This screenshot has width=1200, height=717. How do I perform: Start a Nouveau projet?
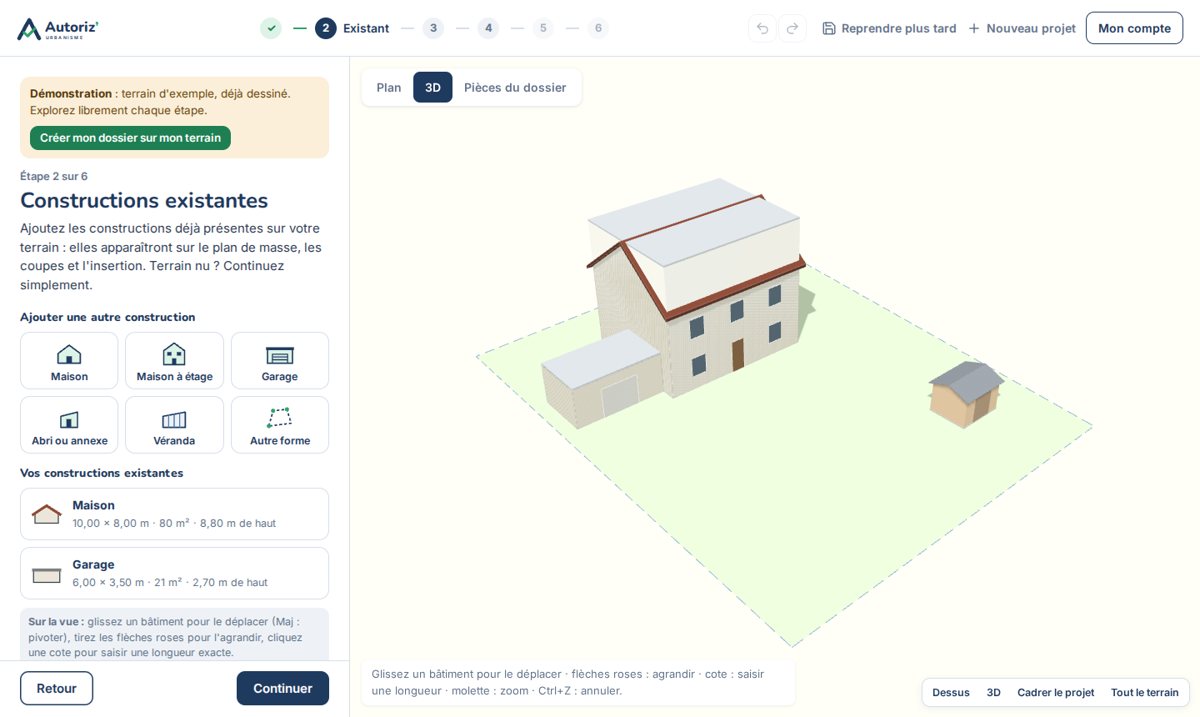pos(1022,28)
